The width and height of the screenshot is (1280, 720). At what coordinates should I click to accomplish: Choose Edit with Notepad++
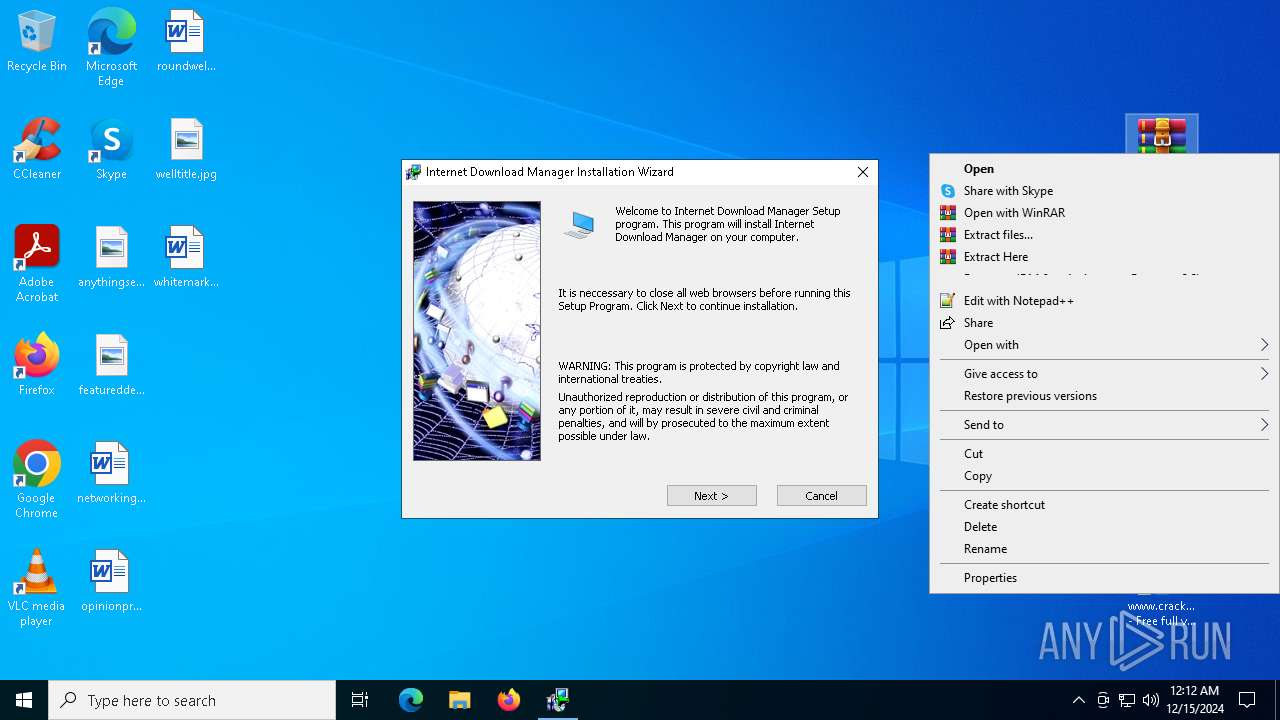tap(1105, 301)
